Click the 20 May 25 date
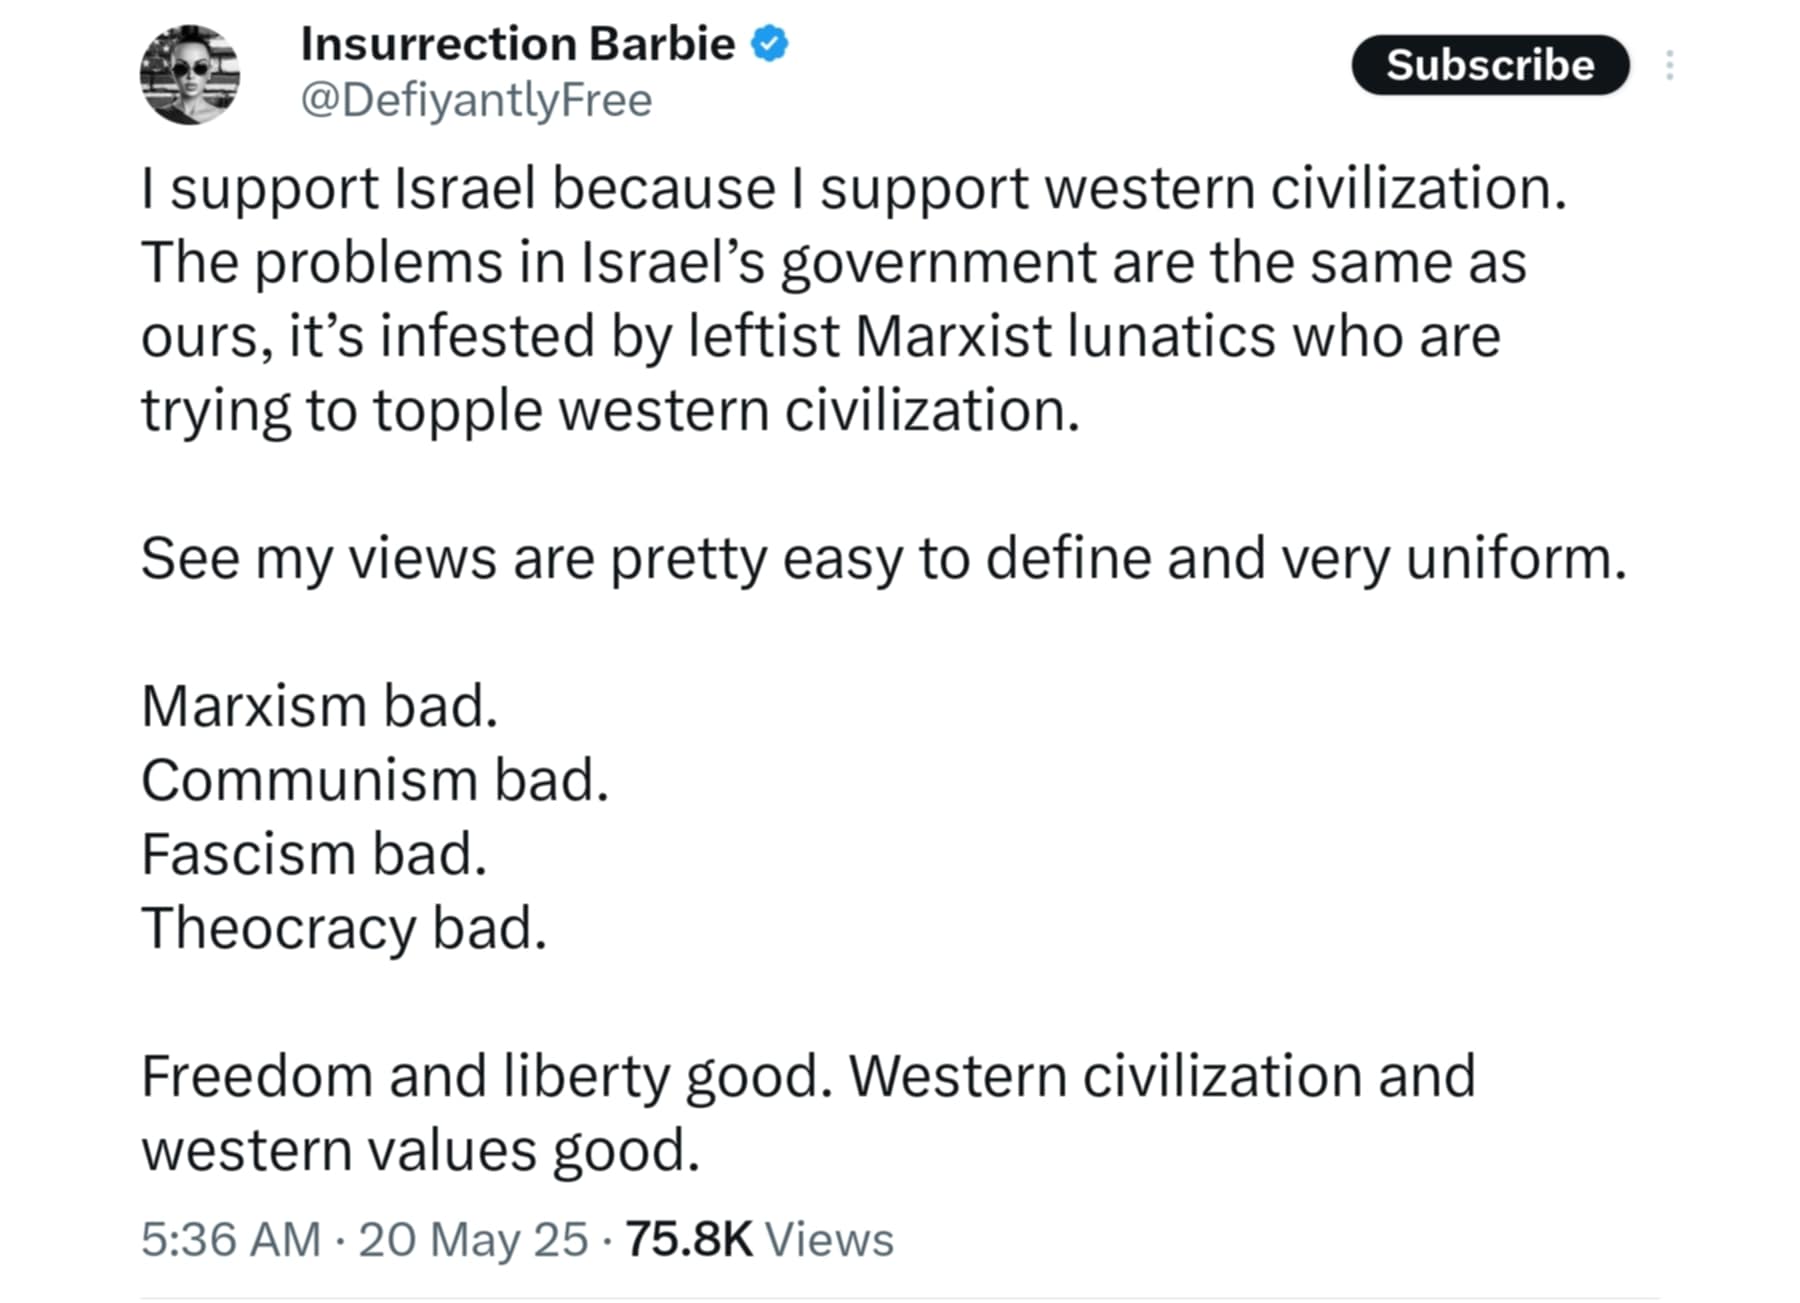This screenshot has width=1800, height=1303. [473, 1239]
